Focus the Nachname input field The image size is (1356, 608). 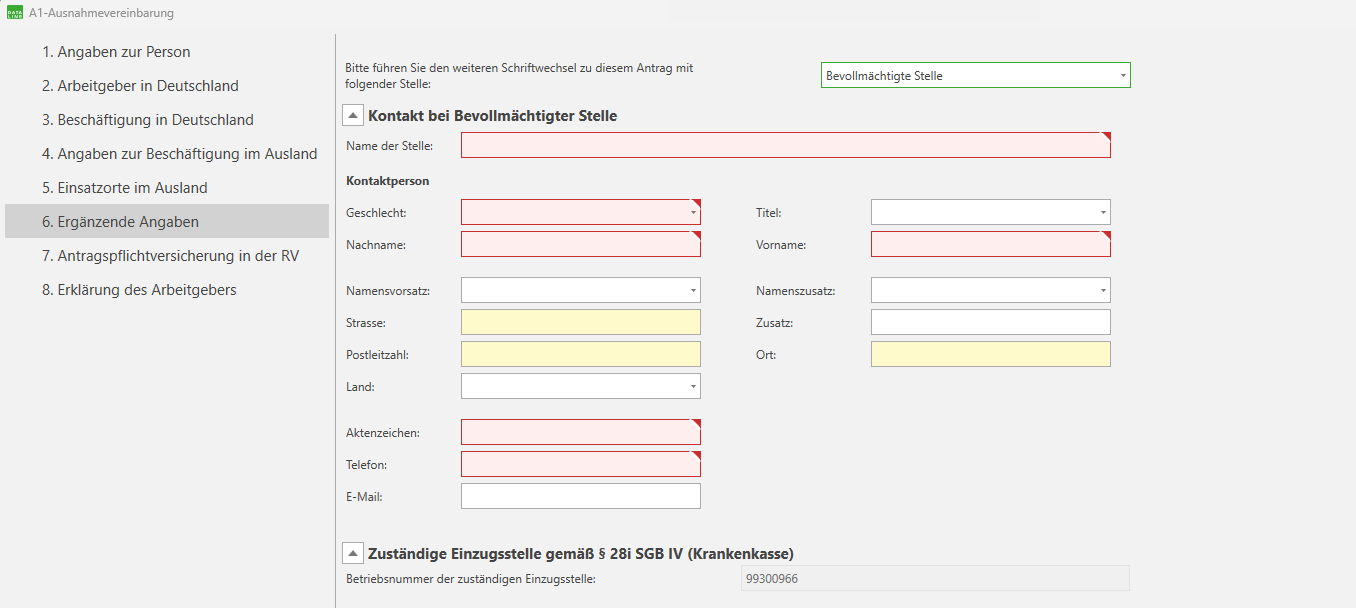pos(580,244)
